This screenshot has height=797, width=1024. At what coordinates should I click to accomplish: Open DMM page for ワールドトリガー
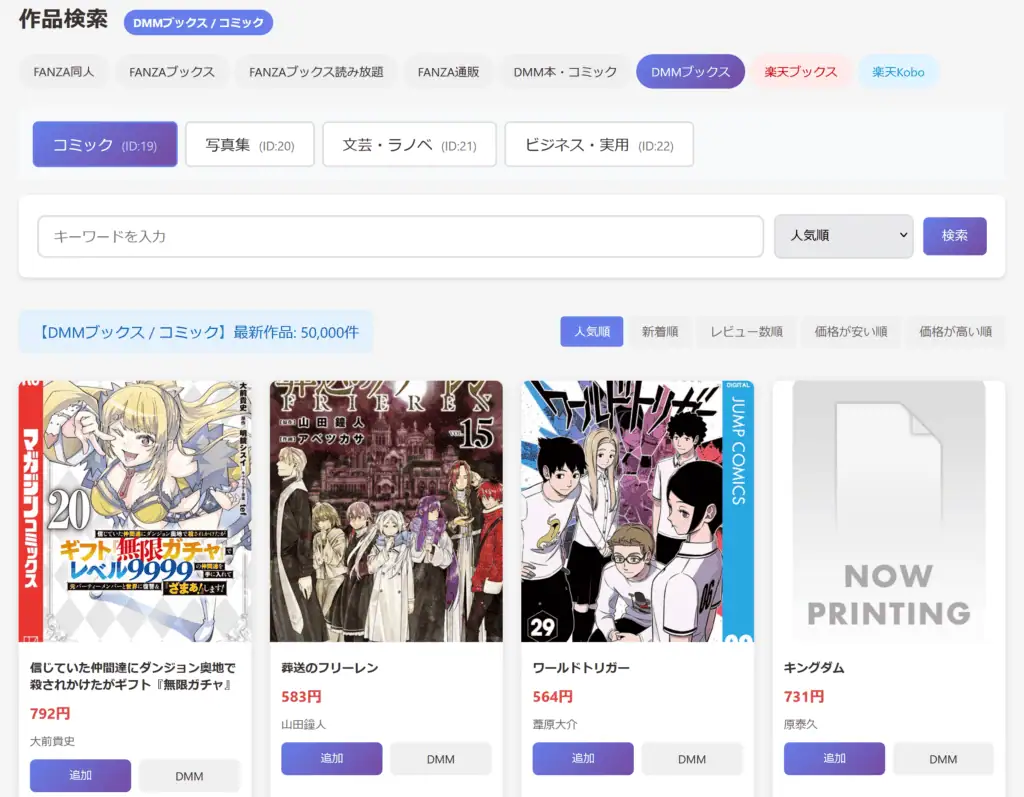coord(692,759)
